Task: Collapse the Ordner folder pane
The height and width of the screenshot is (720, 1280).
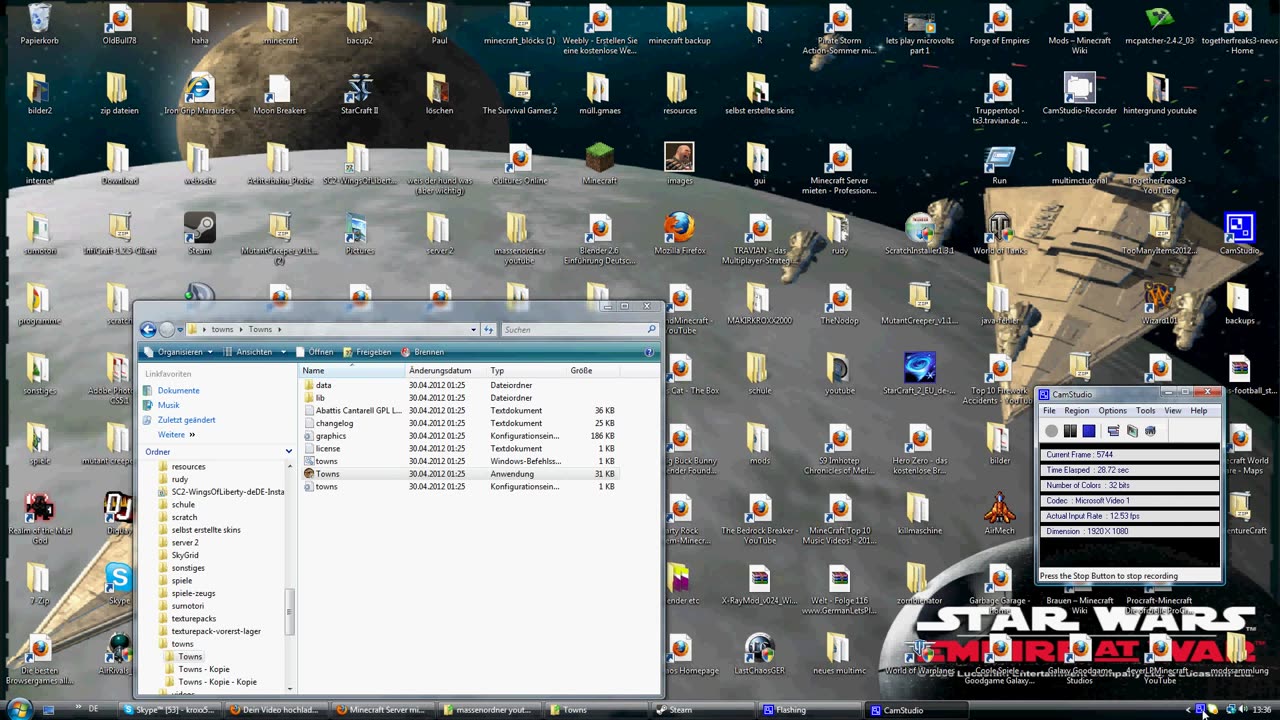Action: (289, 452)
